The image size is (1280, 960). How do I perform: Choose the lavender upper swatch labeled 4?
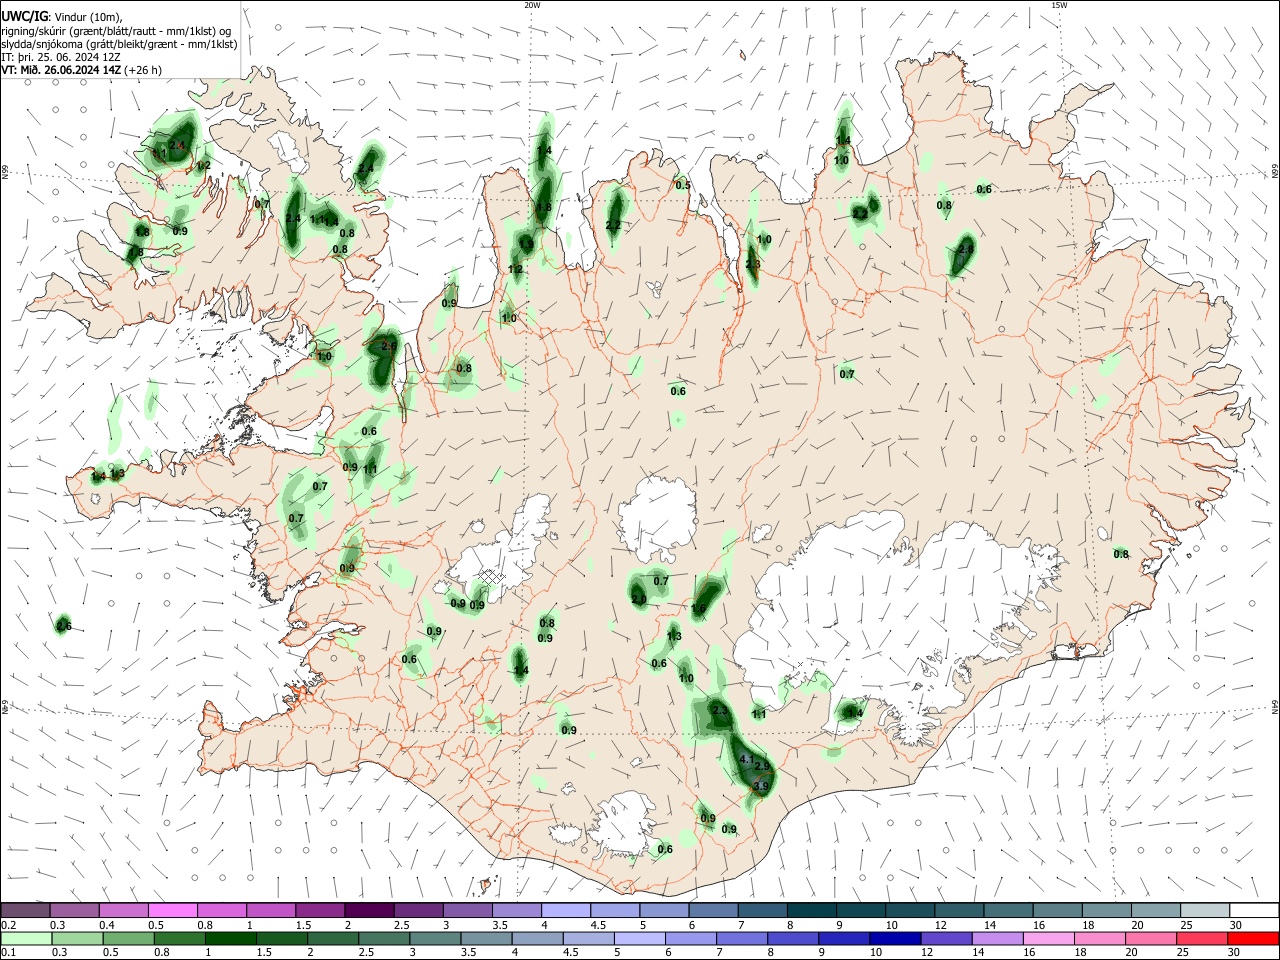click(566, 910)
